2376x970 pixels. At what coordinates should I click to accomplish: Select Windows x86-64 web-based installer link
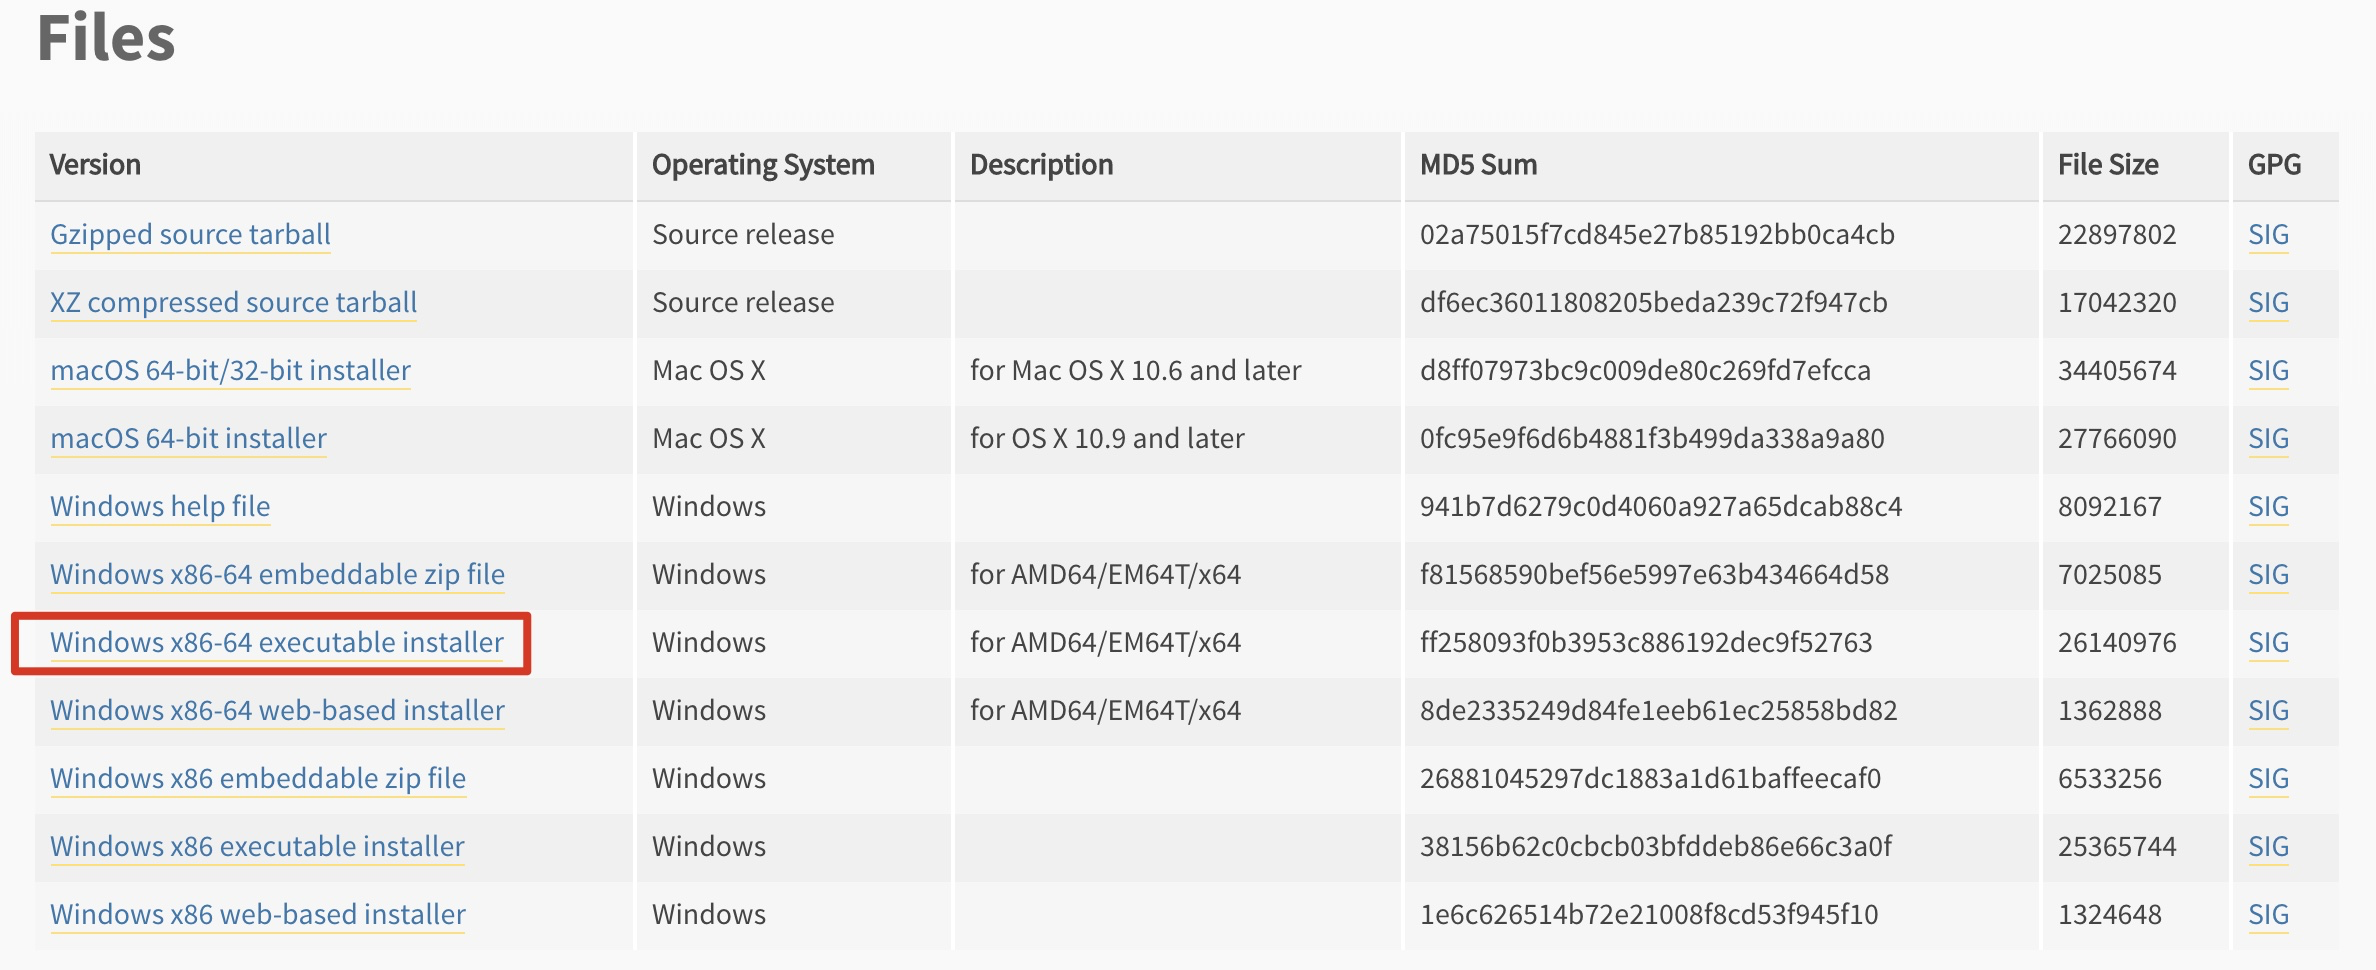point(277,711)
